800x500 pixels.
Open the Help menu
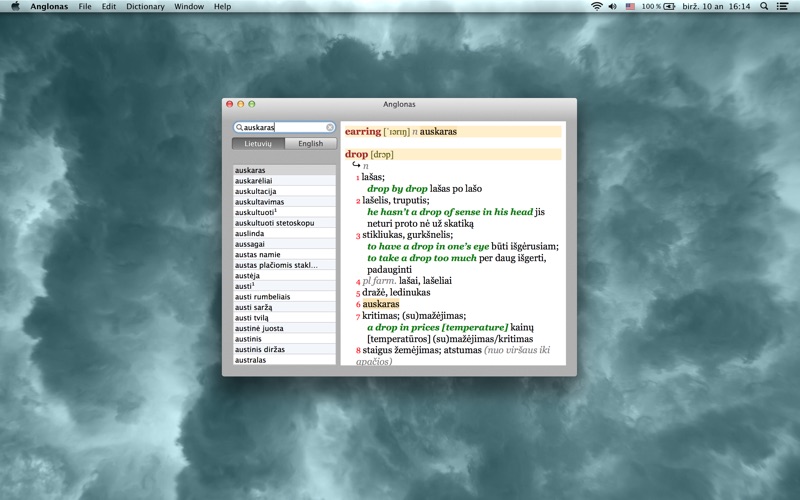click(222, 6)
